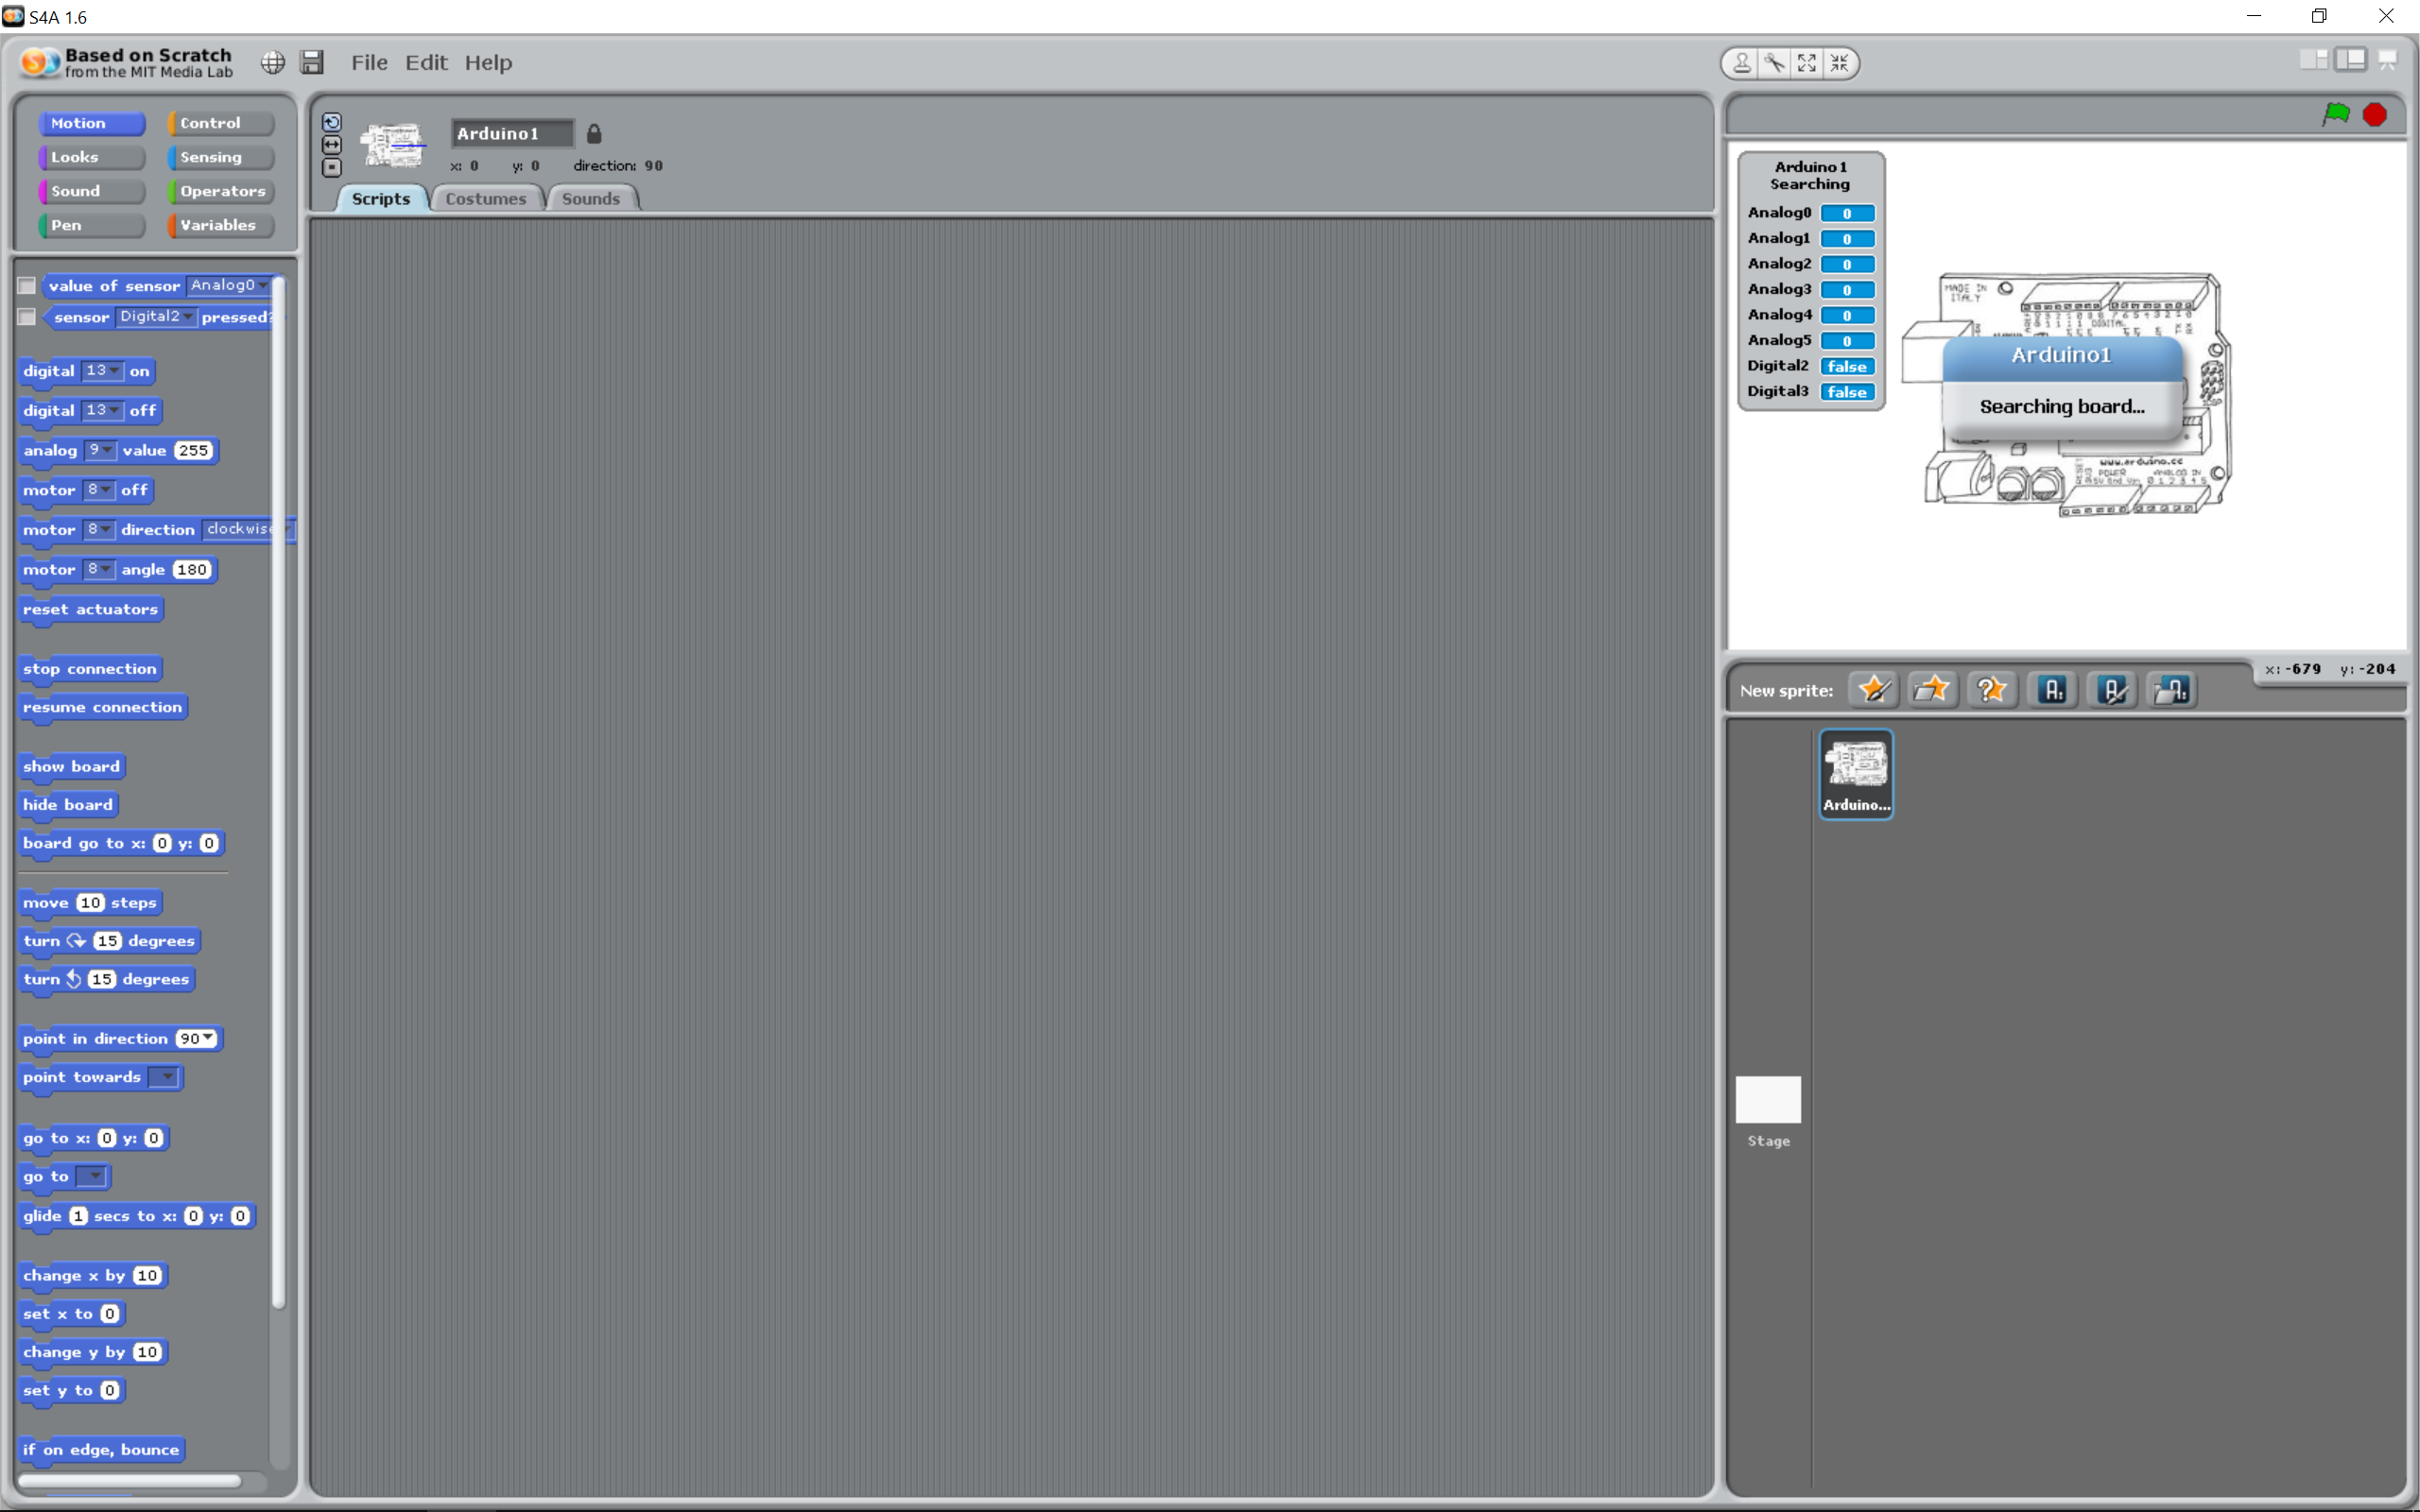Select the Looks block category
This screenshot has height=1512, width=2420.
click(91, 157)
